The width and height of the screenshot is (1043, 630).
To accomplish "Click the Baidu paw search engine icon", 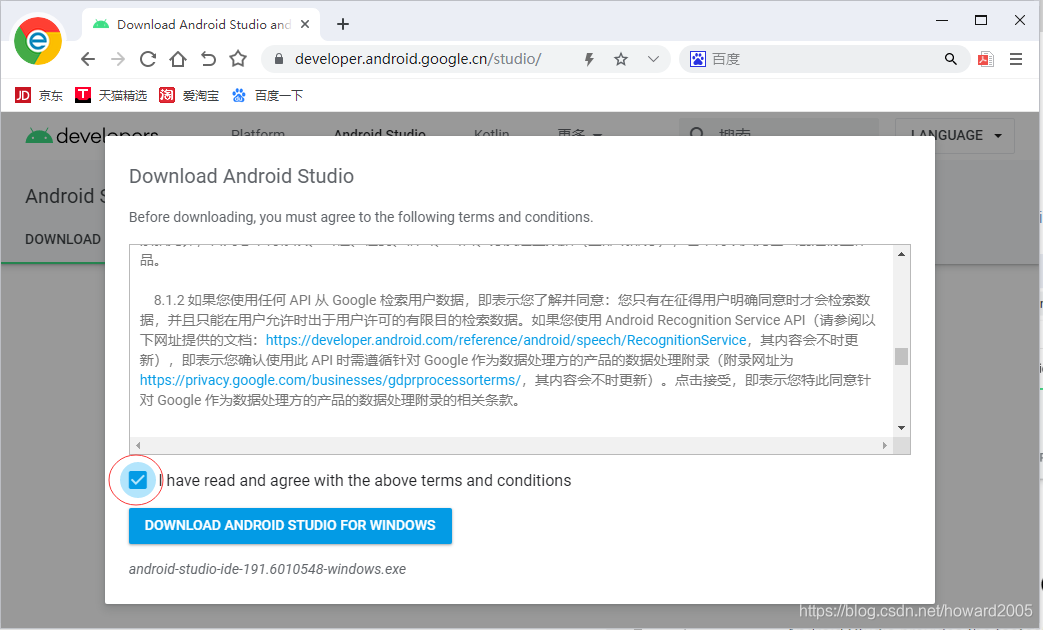I will (698, 59).
